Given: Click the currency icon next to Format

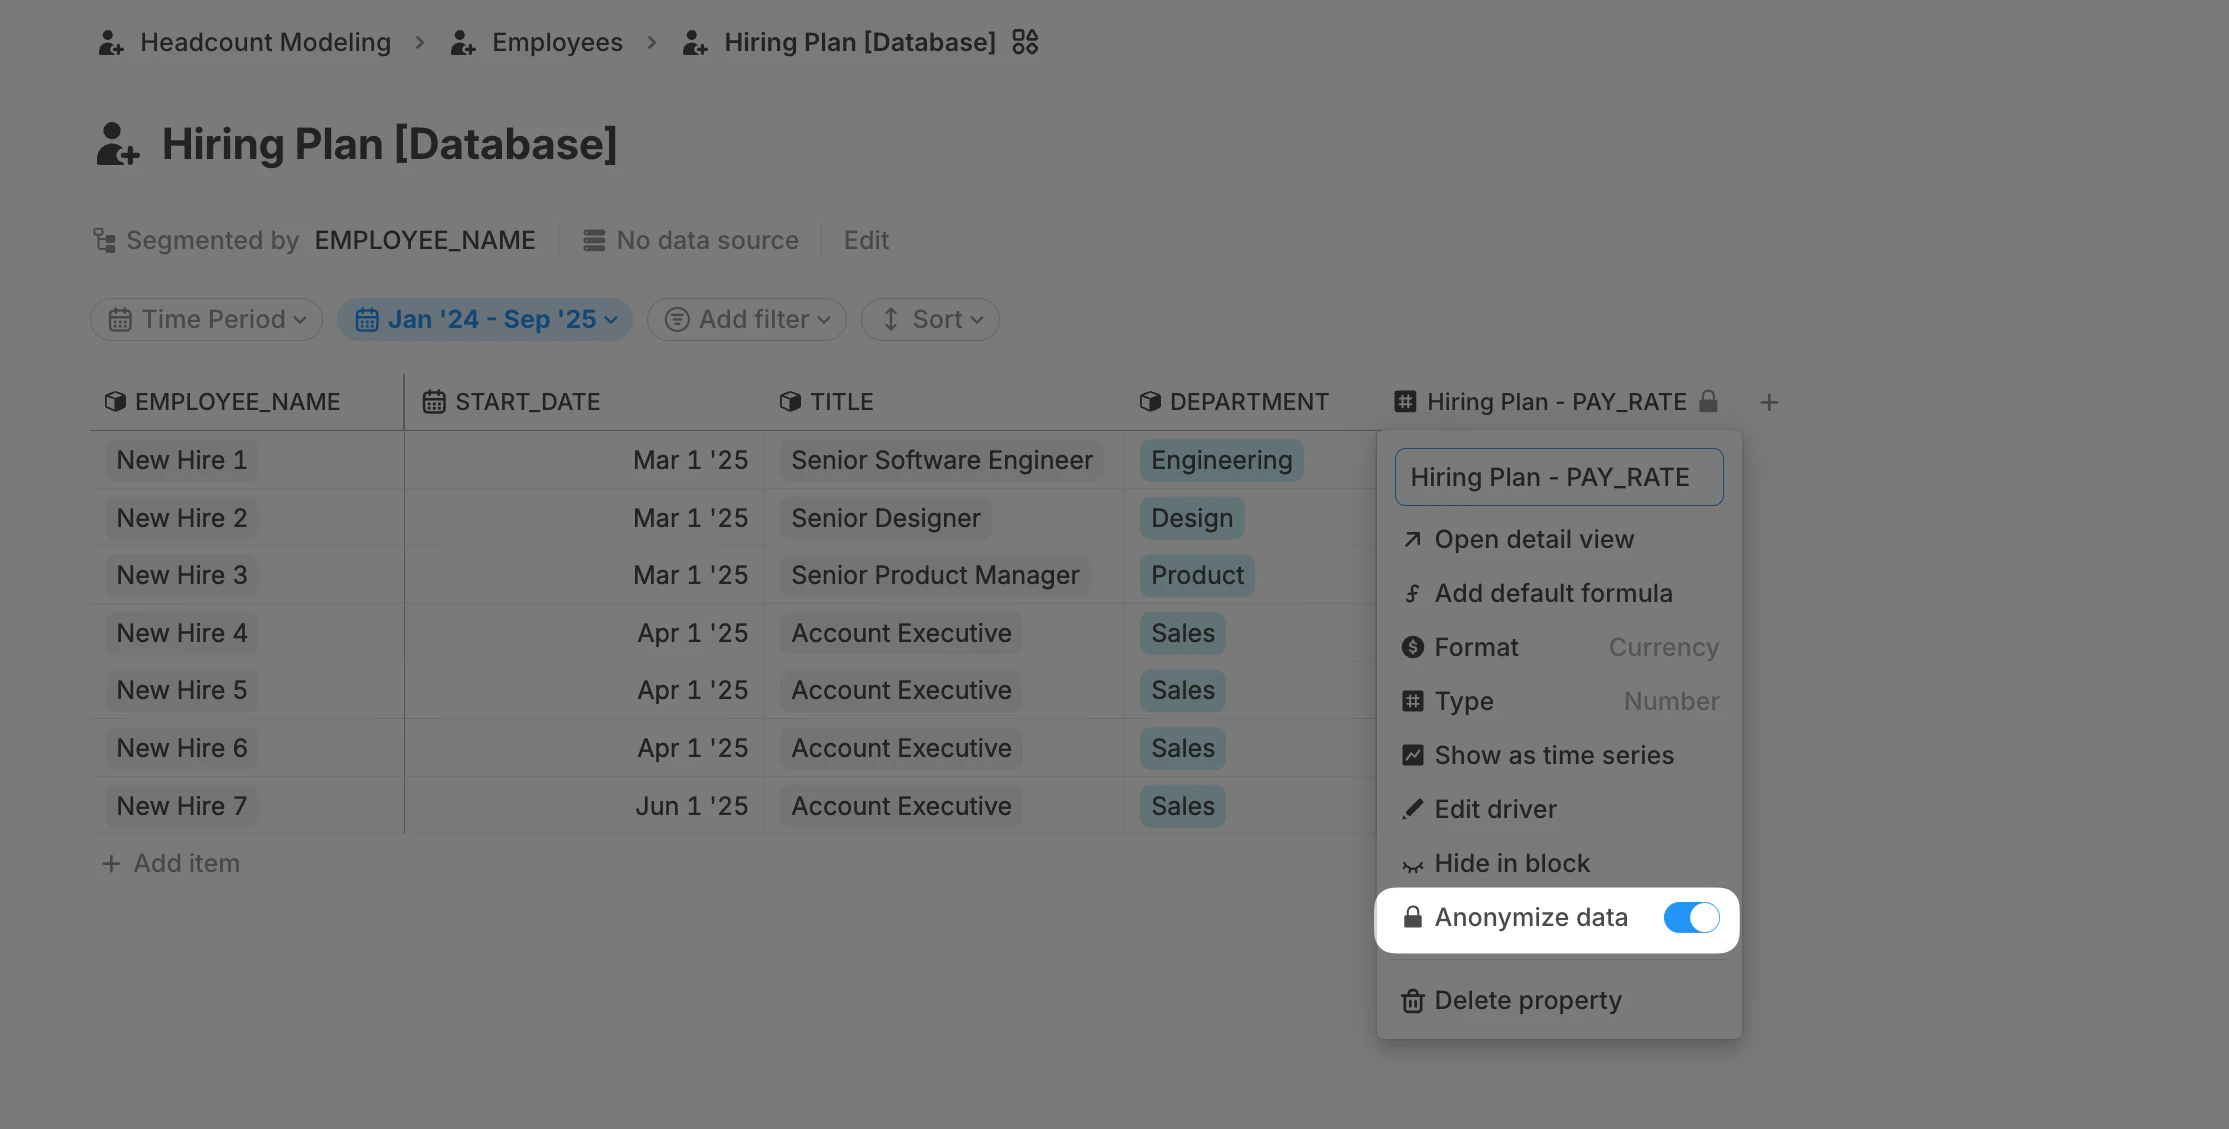Looking at the screenshot, I should point(1411,647).
